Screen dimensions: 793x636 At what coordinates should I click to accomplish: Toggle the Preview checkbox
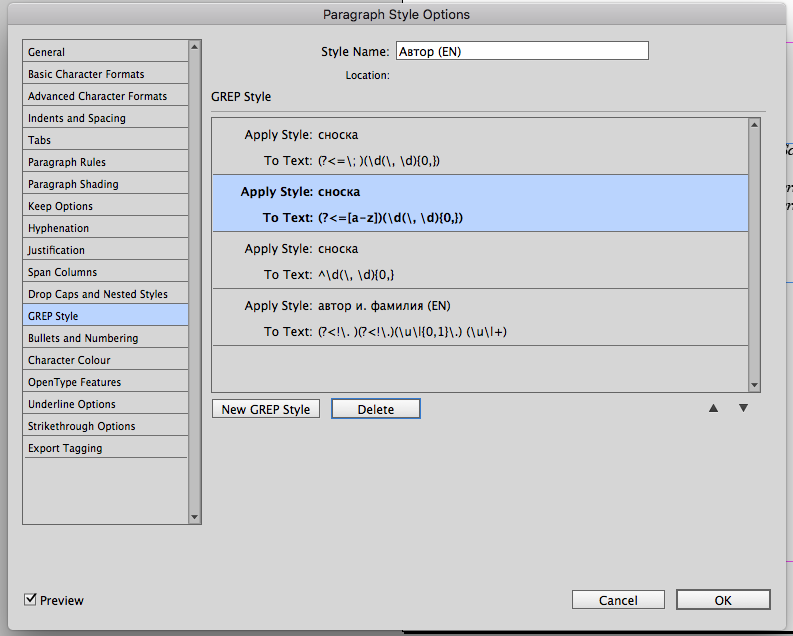click(31, 600)
